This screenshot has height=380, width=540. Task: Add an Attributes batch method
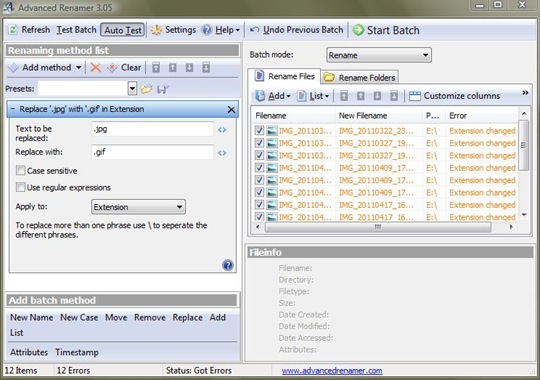point(29,352)
